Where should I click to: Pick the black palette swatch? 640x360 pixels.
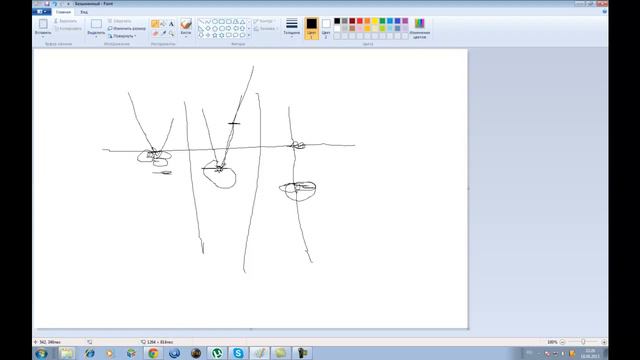[x=337, y=21]
